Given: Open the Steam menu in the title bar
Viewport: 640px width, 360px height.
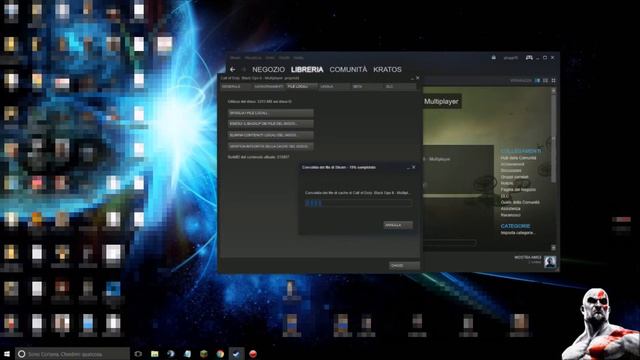Looking at the screenshot, I should (x=235, y=58).
